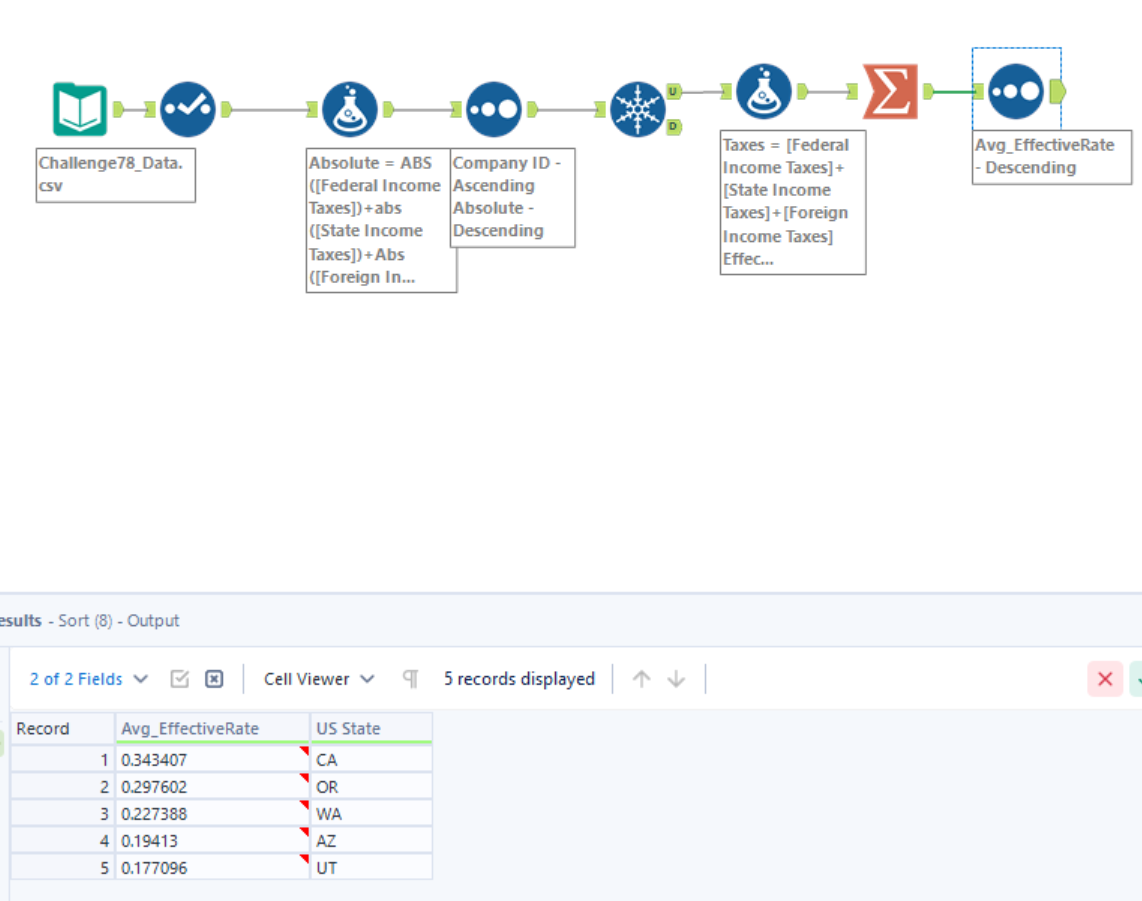Select all fields using the checkmark icon
This screenshot has width=1142, height=901.
click(x=180, y=679)
